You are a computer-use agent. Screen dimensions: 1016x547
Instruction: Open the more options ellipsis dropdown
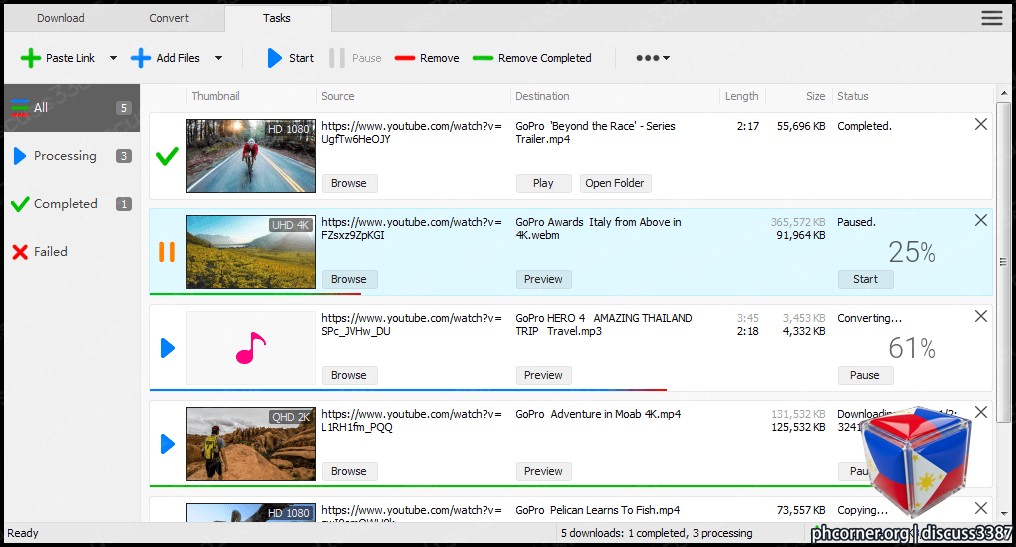point(652,58)
